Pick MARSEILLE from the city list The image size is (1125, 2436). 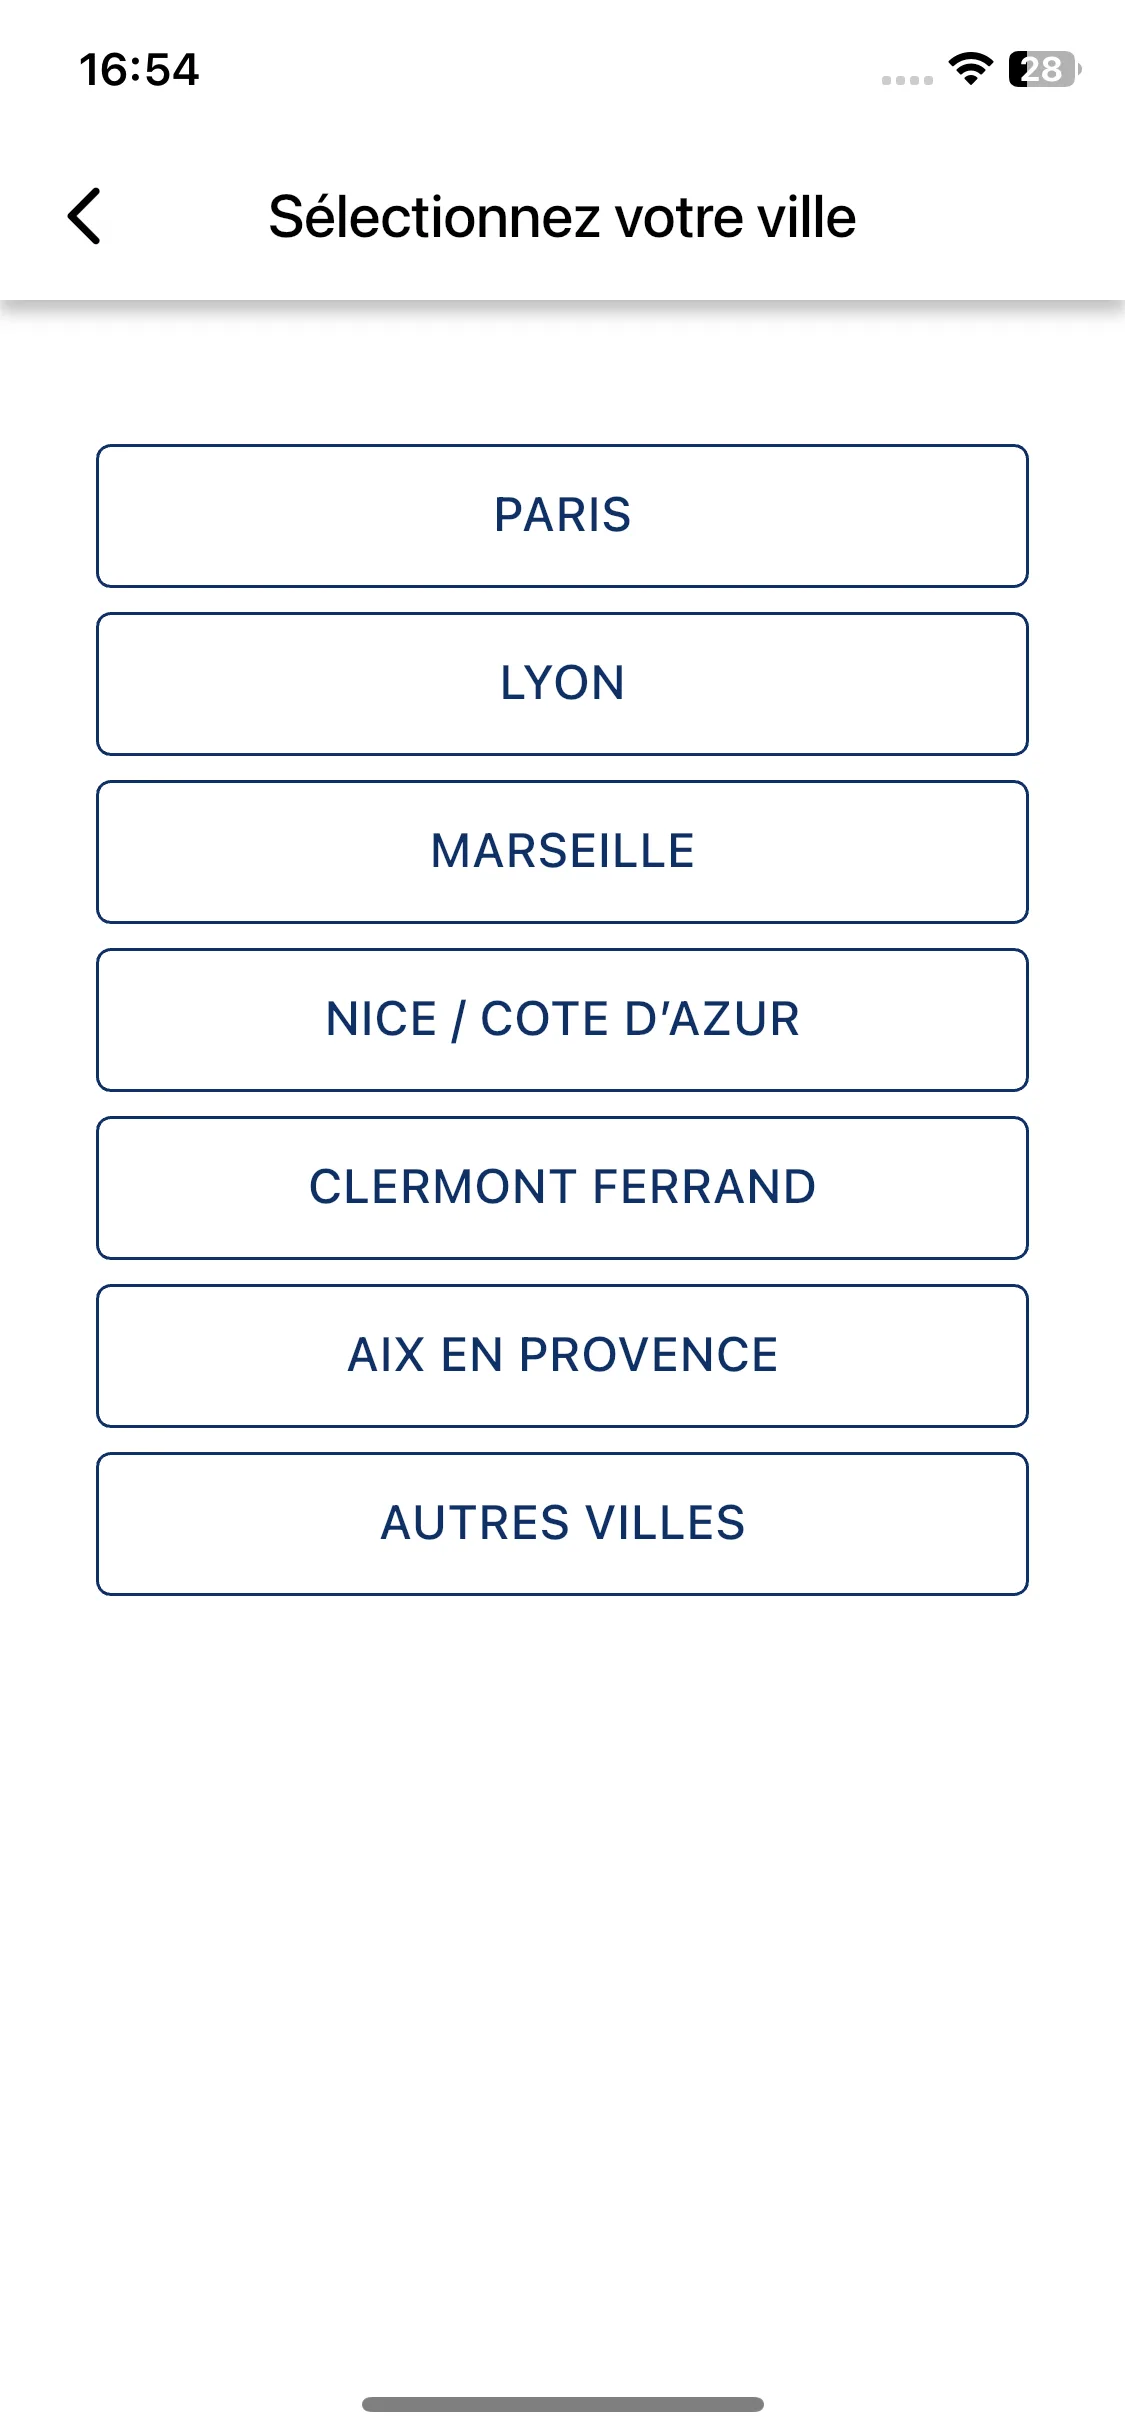(x=562, y=852)
